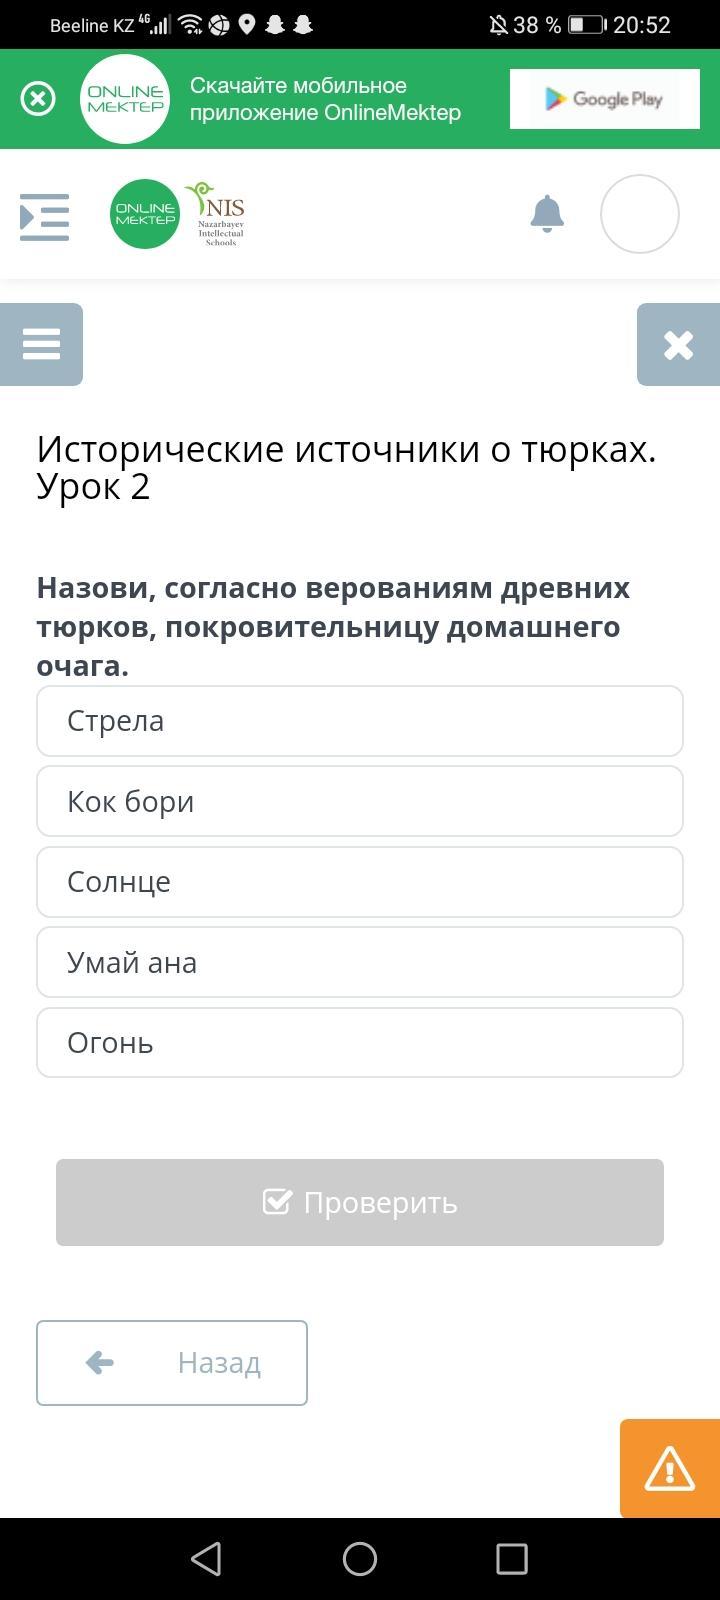Viewport: 720px width, 1600px height.
Task: Go back with the Назад button
Action: pyautogui.click(x=172, y=1362)
